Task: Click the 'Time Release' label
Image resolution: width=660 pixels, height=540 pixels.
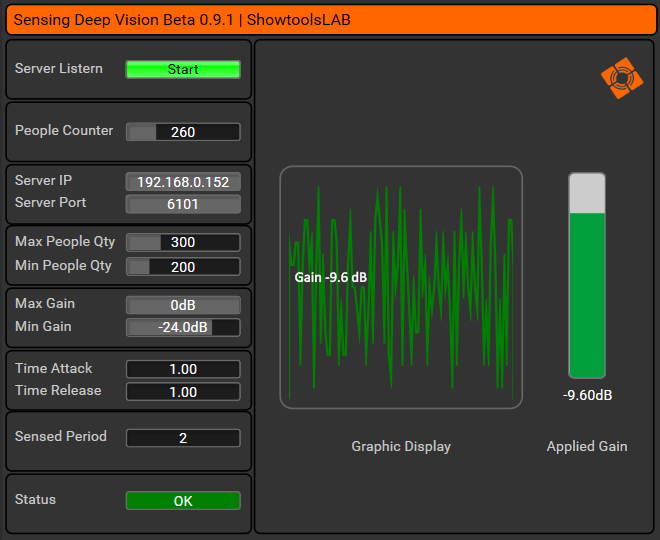Action: (58, 390)
